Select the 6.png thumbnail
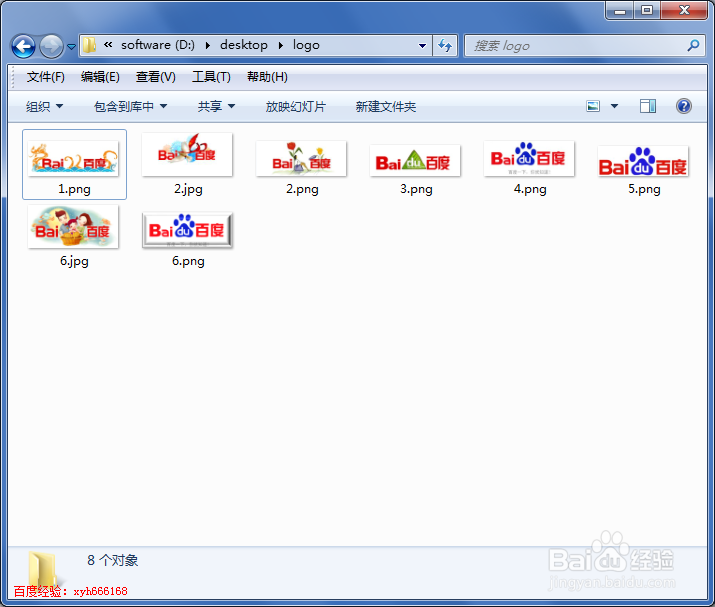 click(187, 230)
